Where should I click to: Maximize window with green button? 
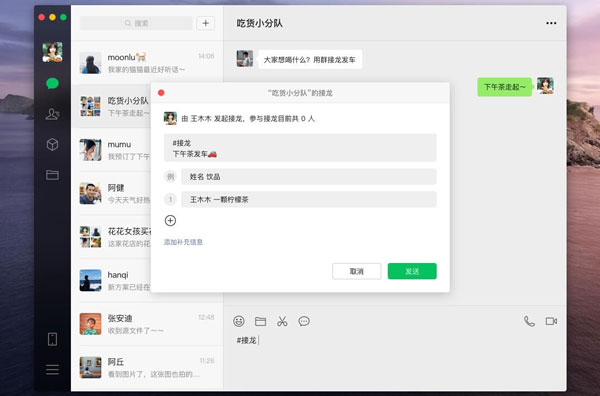click(64, 17)
